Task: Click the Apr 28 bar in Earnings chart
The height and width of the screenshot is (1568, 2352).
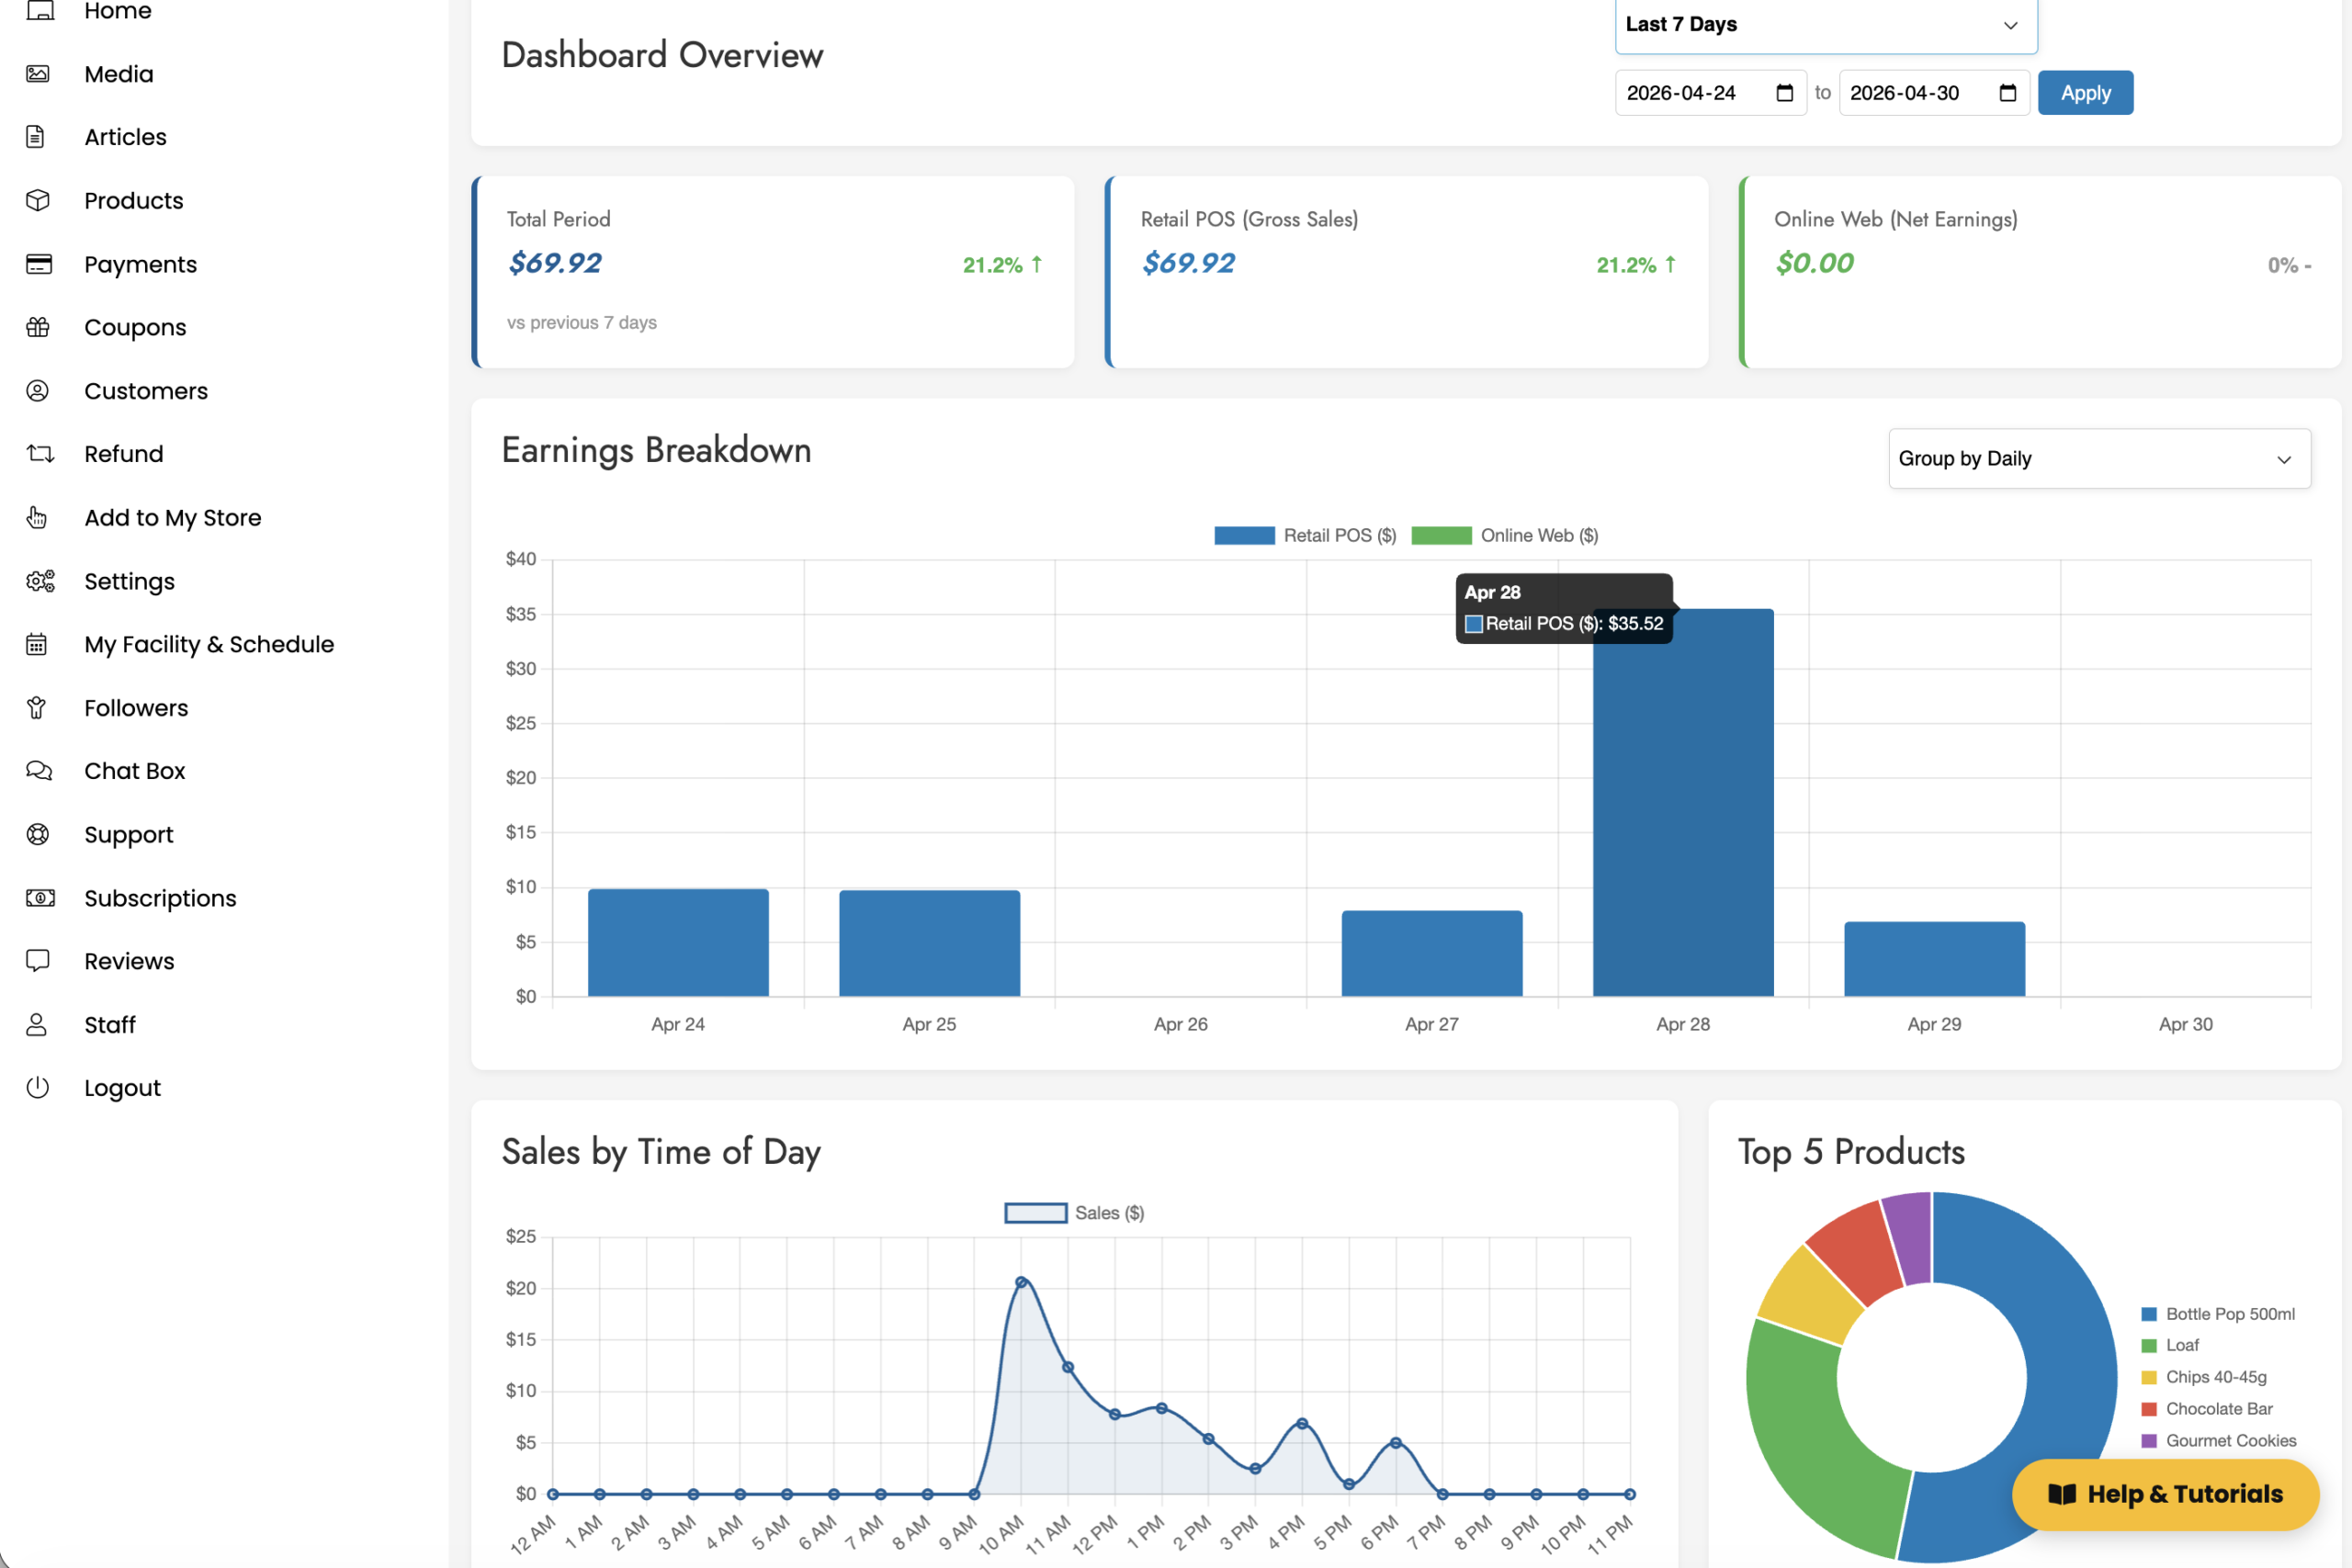Action: (1683, 802)
